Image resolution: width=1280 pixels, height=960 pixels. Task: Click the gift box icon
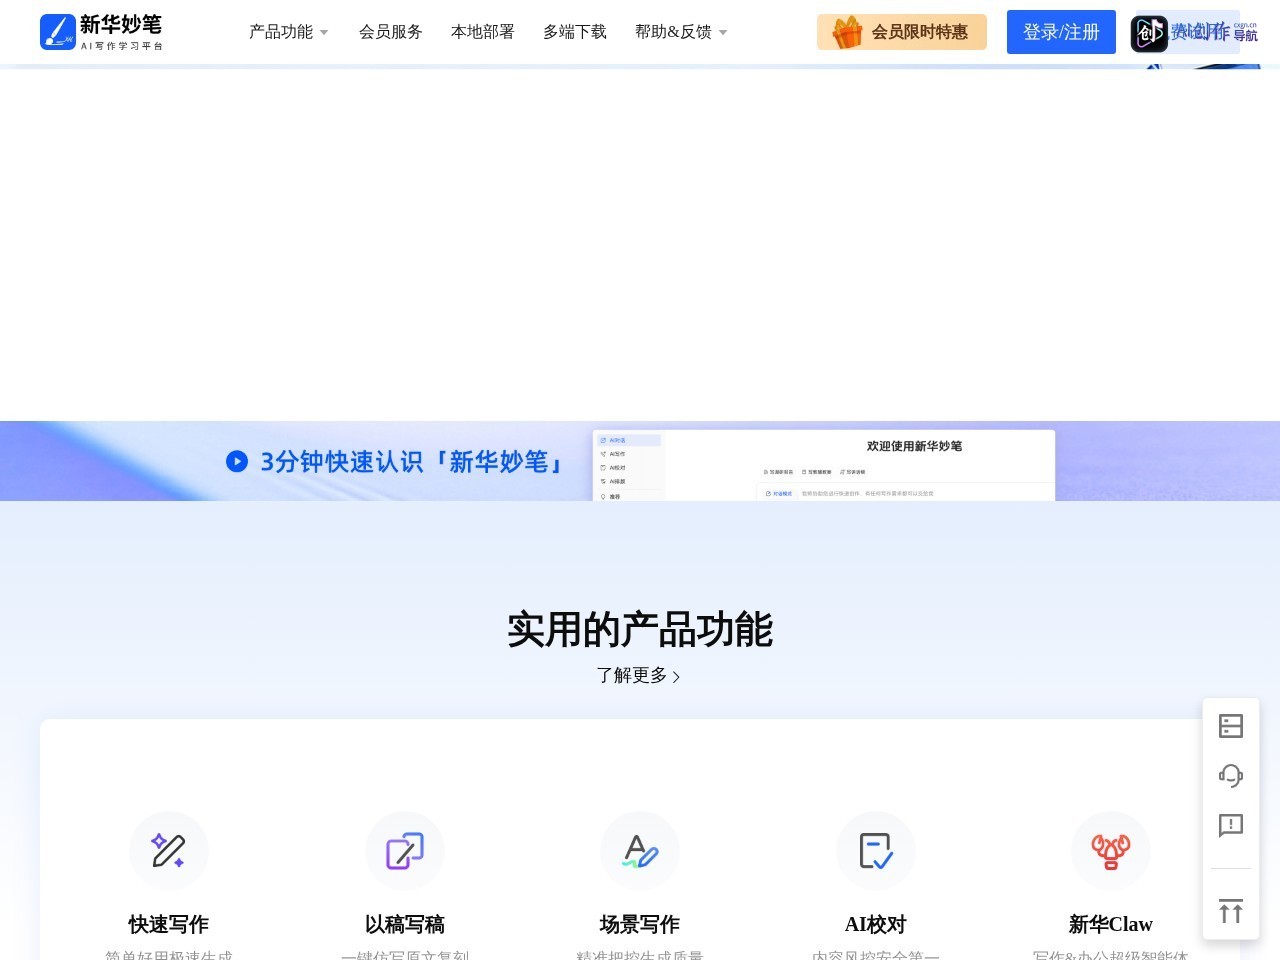click(x=847, y=32)
